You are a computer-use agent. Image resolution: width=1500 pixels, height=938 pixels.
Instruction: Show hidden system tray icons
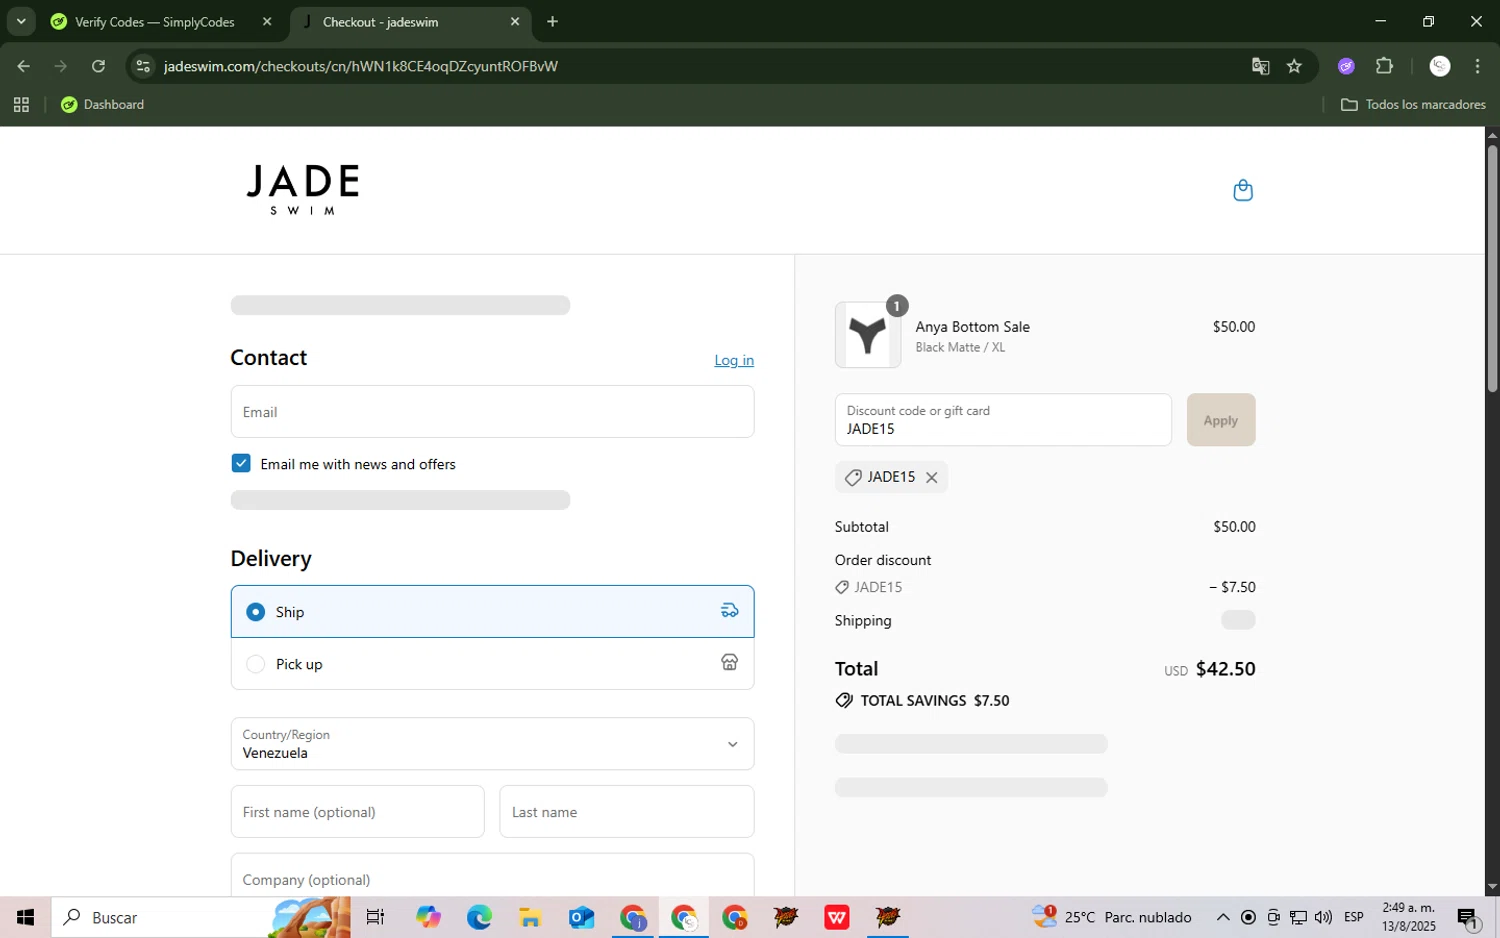[x=1222, y=917]
